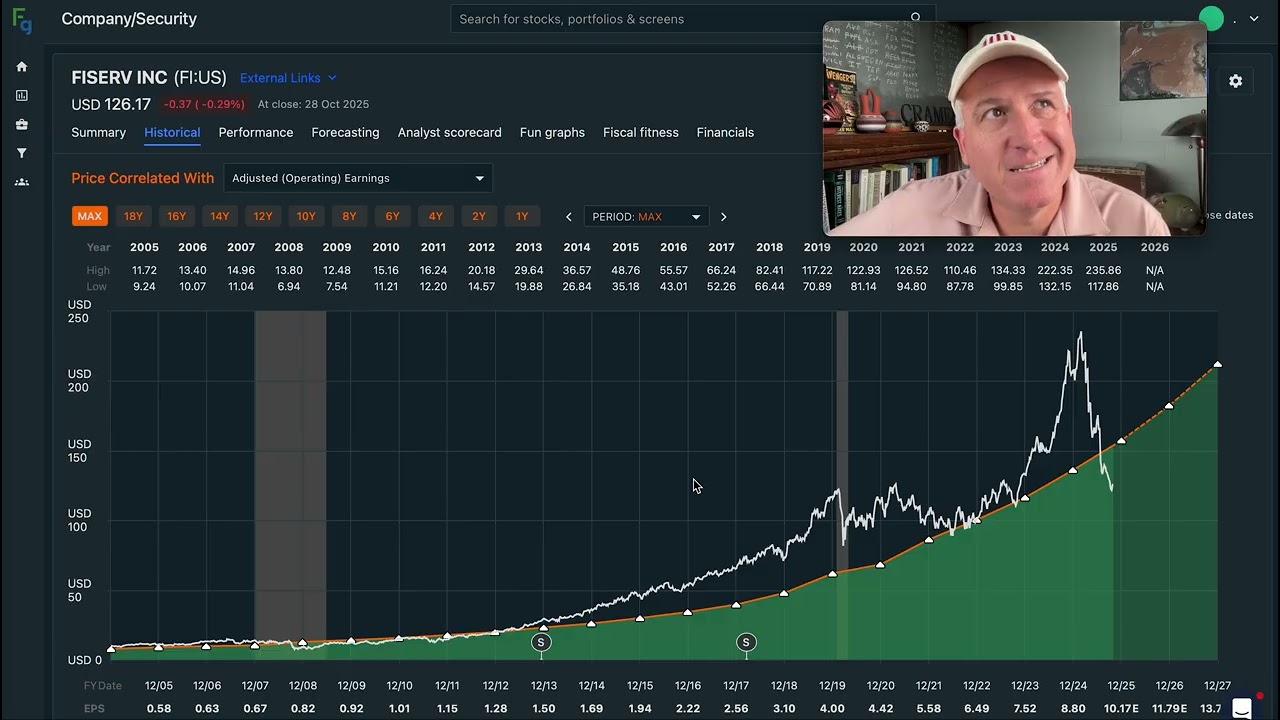Image resolution: width=1280 pixels, height=720 pixels.
Task: Select the 2Y time range button
Action: click(x=479, y=216)
